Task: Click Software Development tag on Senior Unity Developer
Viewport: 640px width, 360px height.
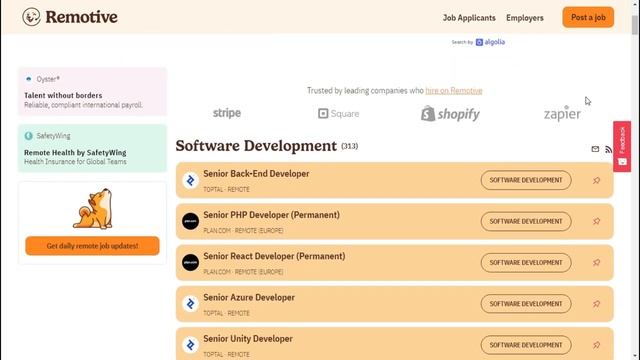Action: tap(526, 345)
